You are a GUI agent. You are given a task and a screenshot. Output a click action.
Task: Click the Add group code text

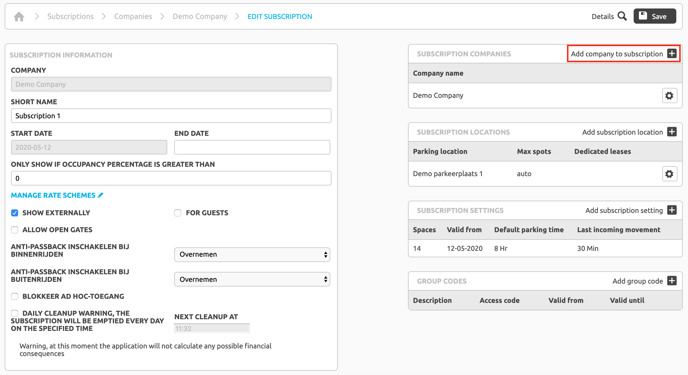pos(638,281)
